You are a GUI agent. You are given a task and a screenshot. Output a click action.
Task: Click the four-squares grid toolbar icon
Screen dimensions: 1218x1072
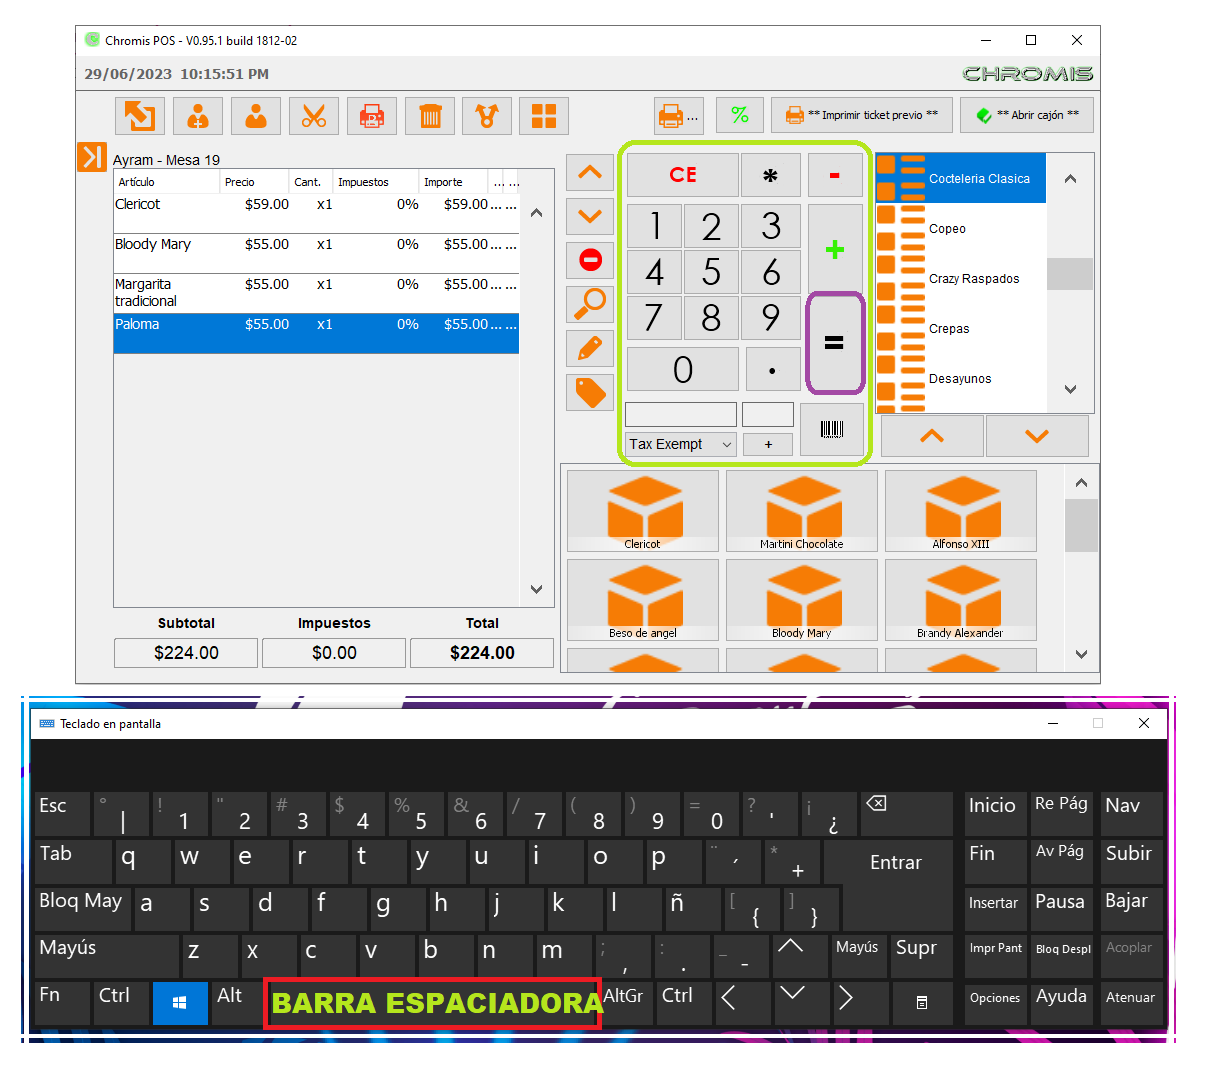click(544, 116)
